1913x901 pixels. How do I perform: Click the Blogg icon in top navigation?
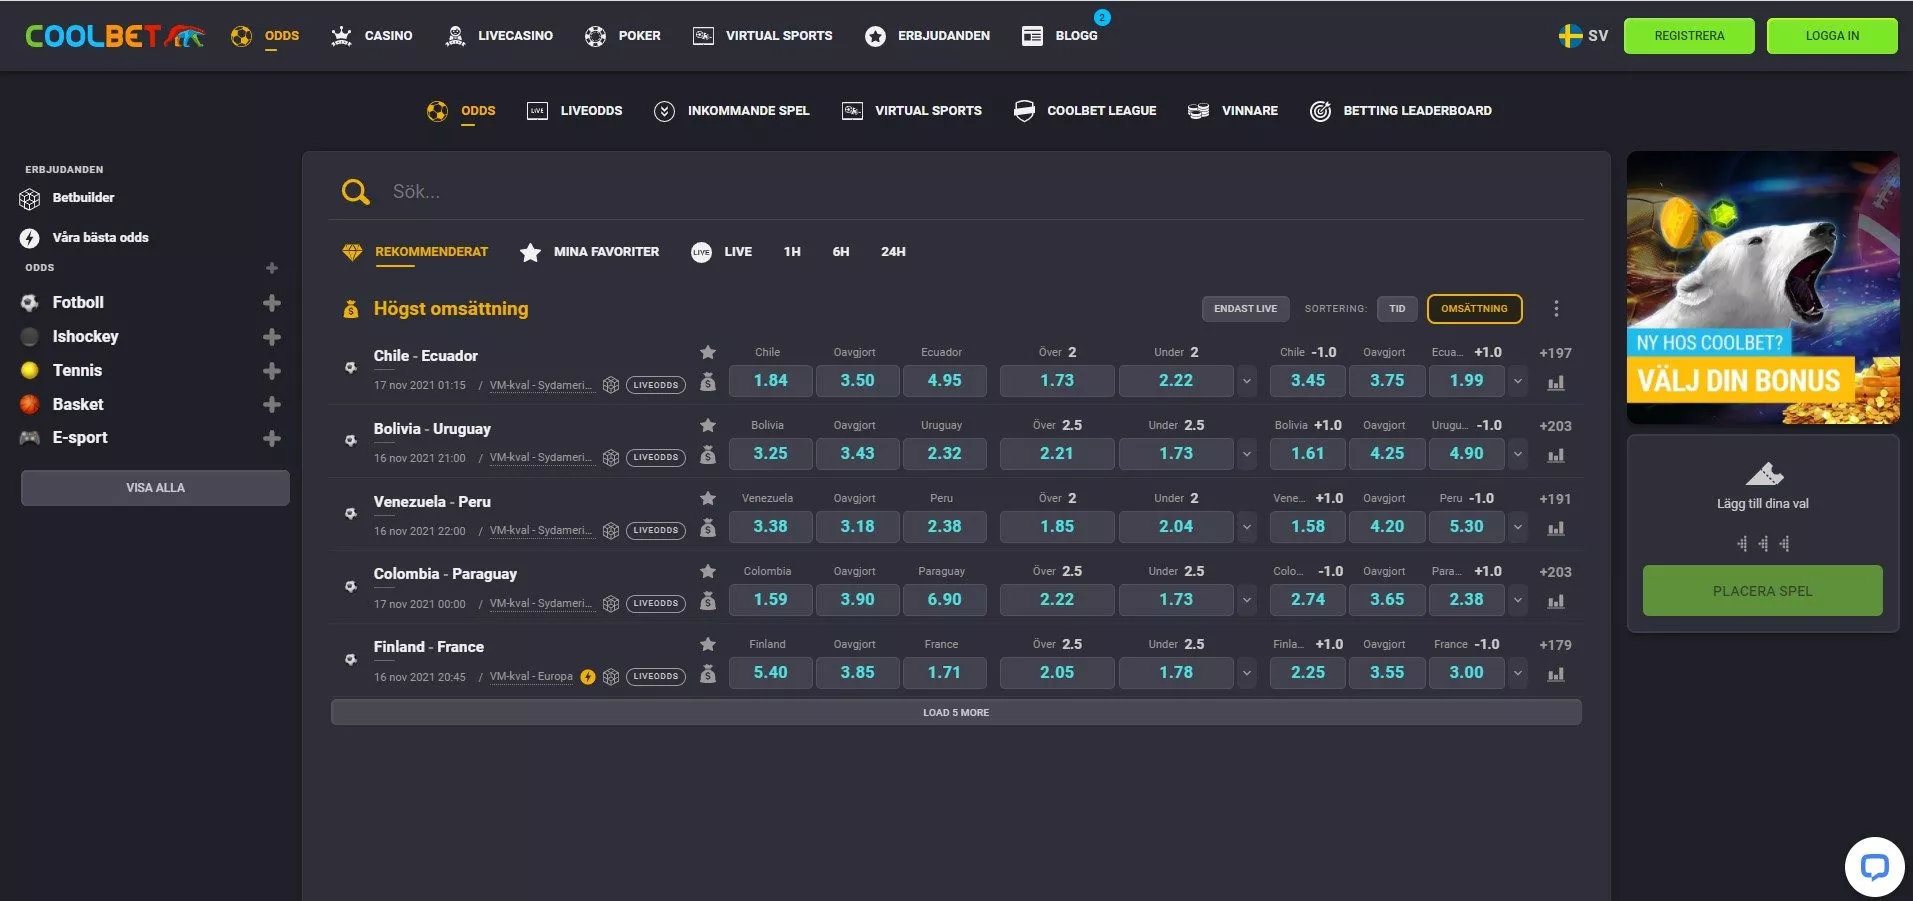[x=1032, y=36]
